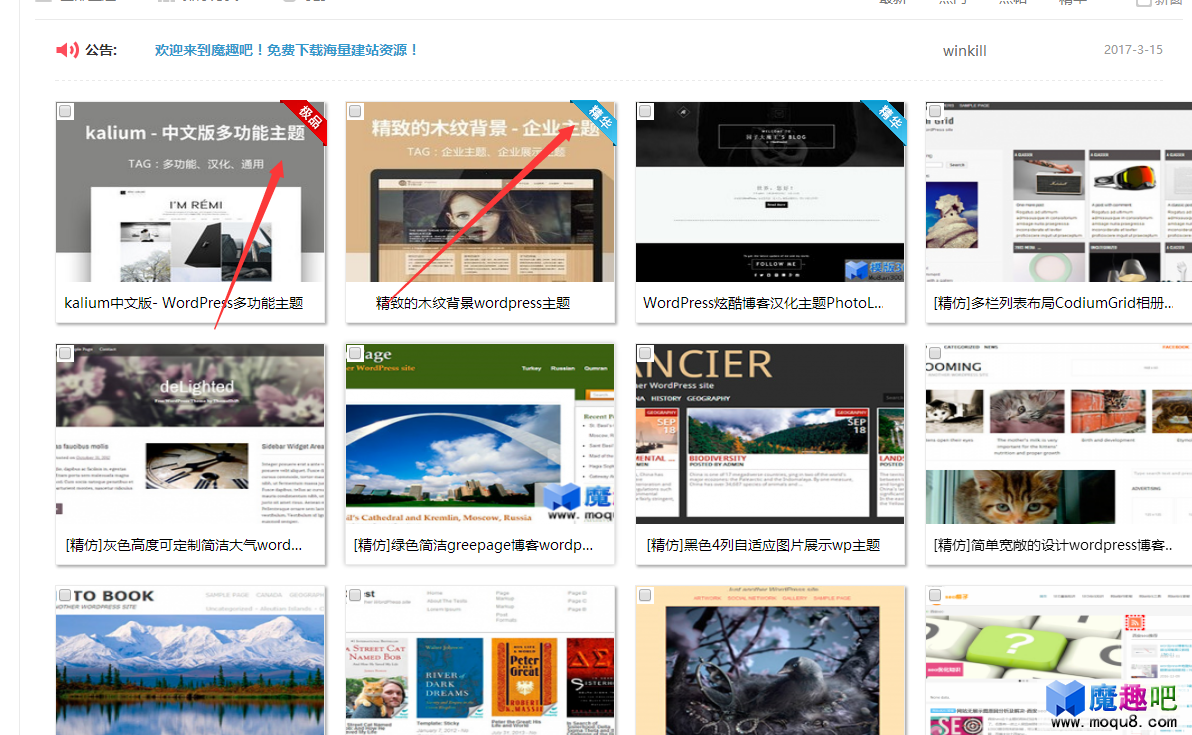Screen dimensions: 1192x735
Task: Open the announcement link 欢迎来到魔趣吧
Action: tap(287, 50)
